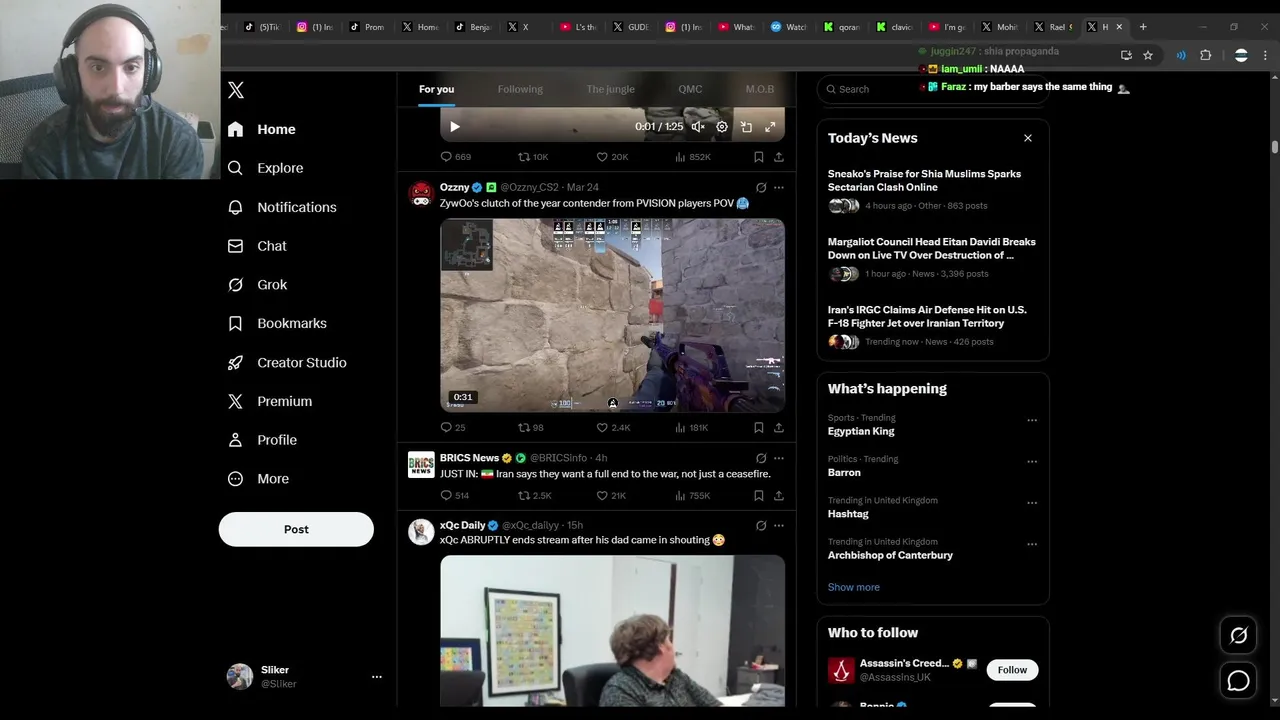Open more options on xQc Daily post
The width and height of the screenshot is (1280, 720).
pos(779,525)
